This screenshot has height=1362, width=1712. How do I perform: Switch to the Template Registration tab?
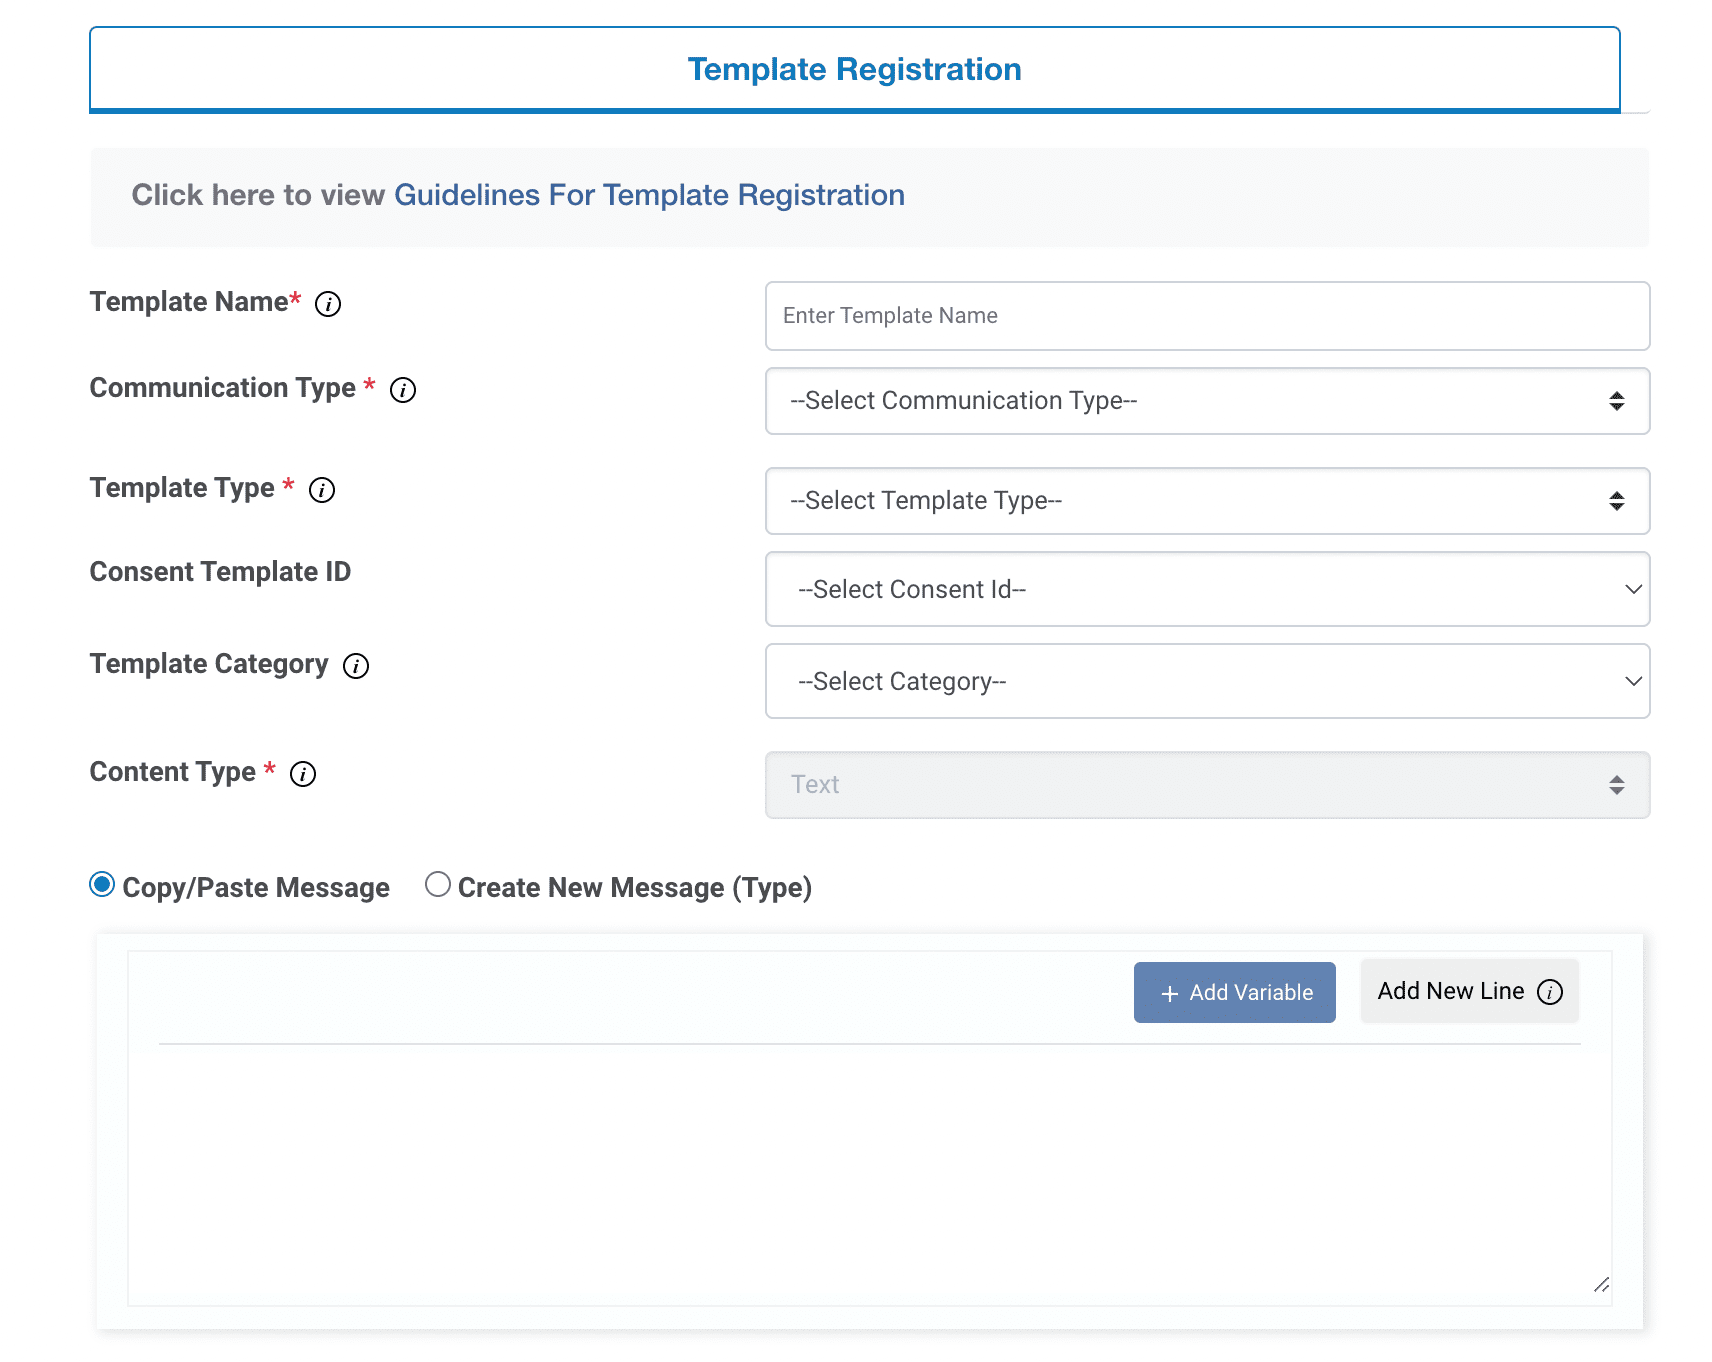pyautogui.click(x=854, y=68)
